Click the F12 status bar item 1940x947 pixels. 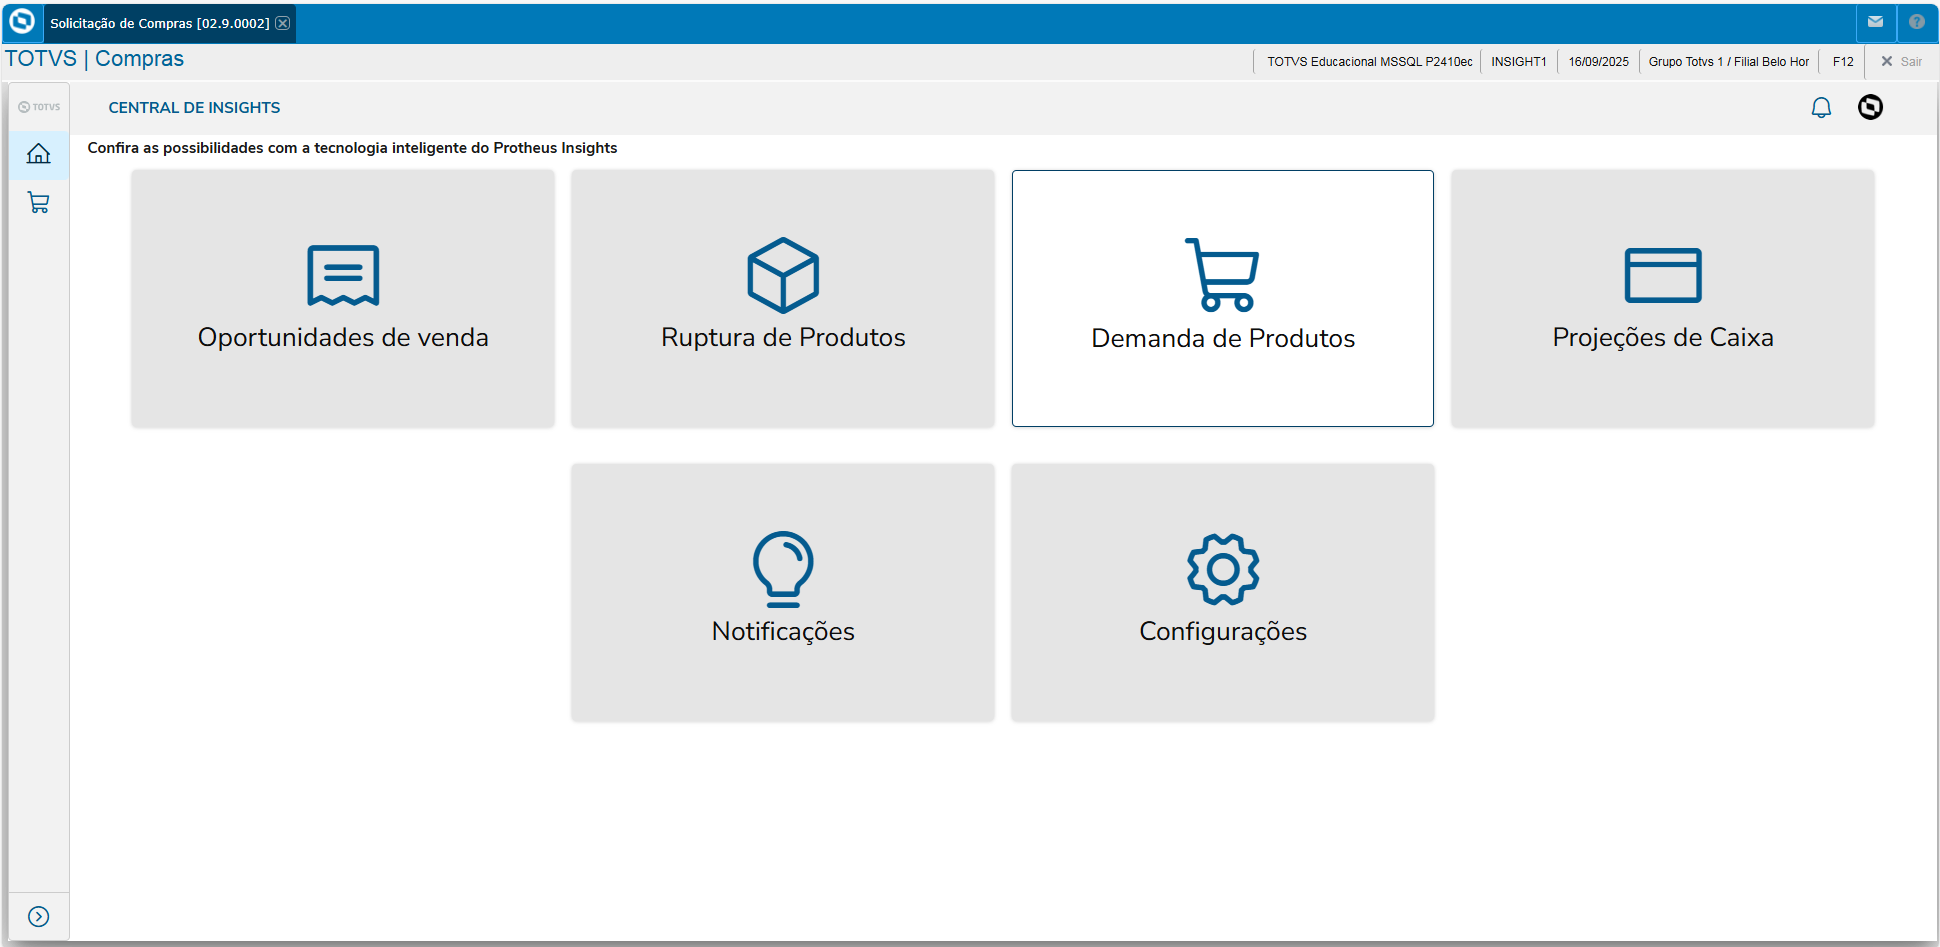point(1843,61)
